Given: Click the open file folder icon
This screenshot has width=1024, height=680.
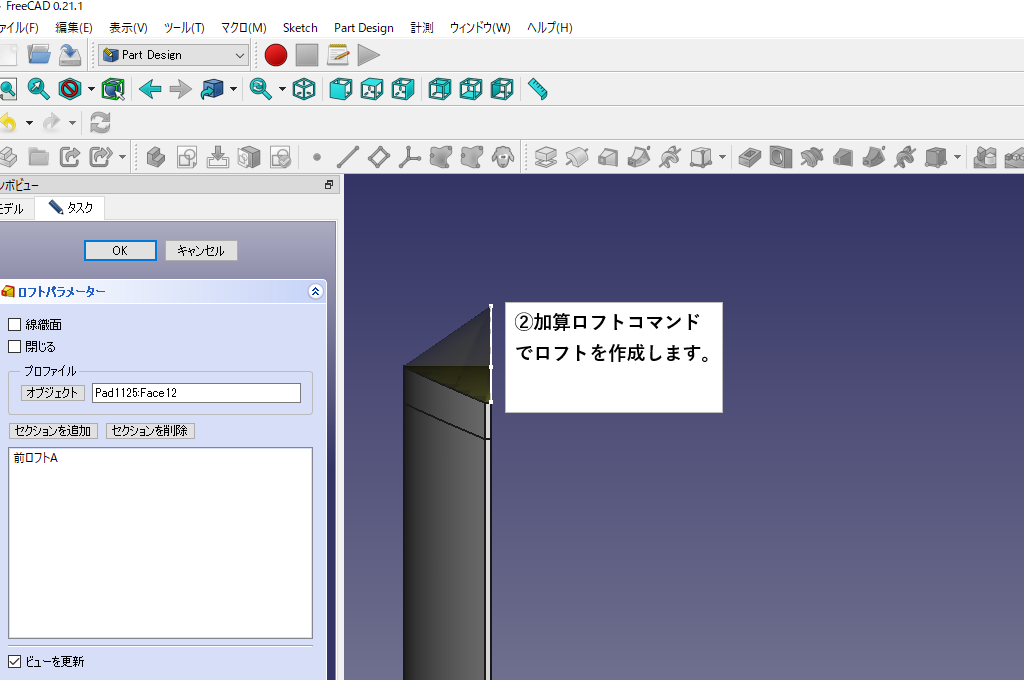Looking at the screenshot, I should [39, 55].
